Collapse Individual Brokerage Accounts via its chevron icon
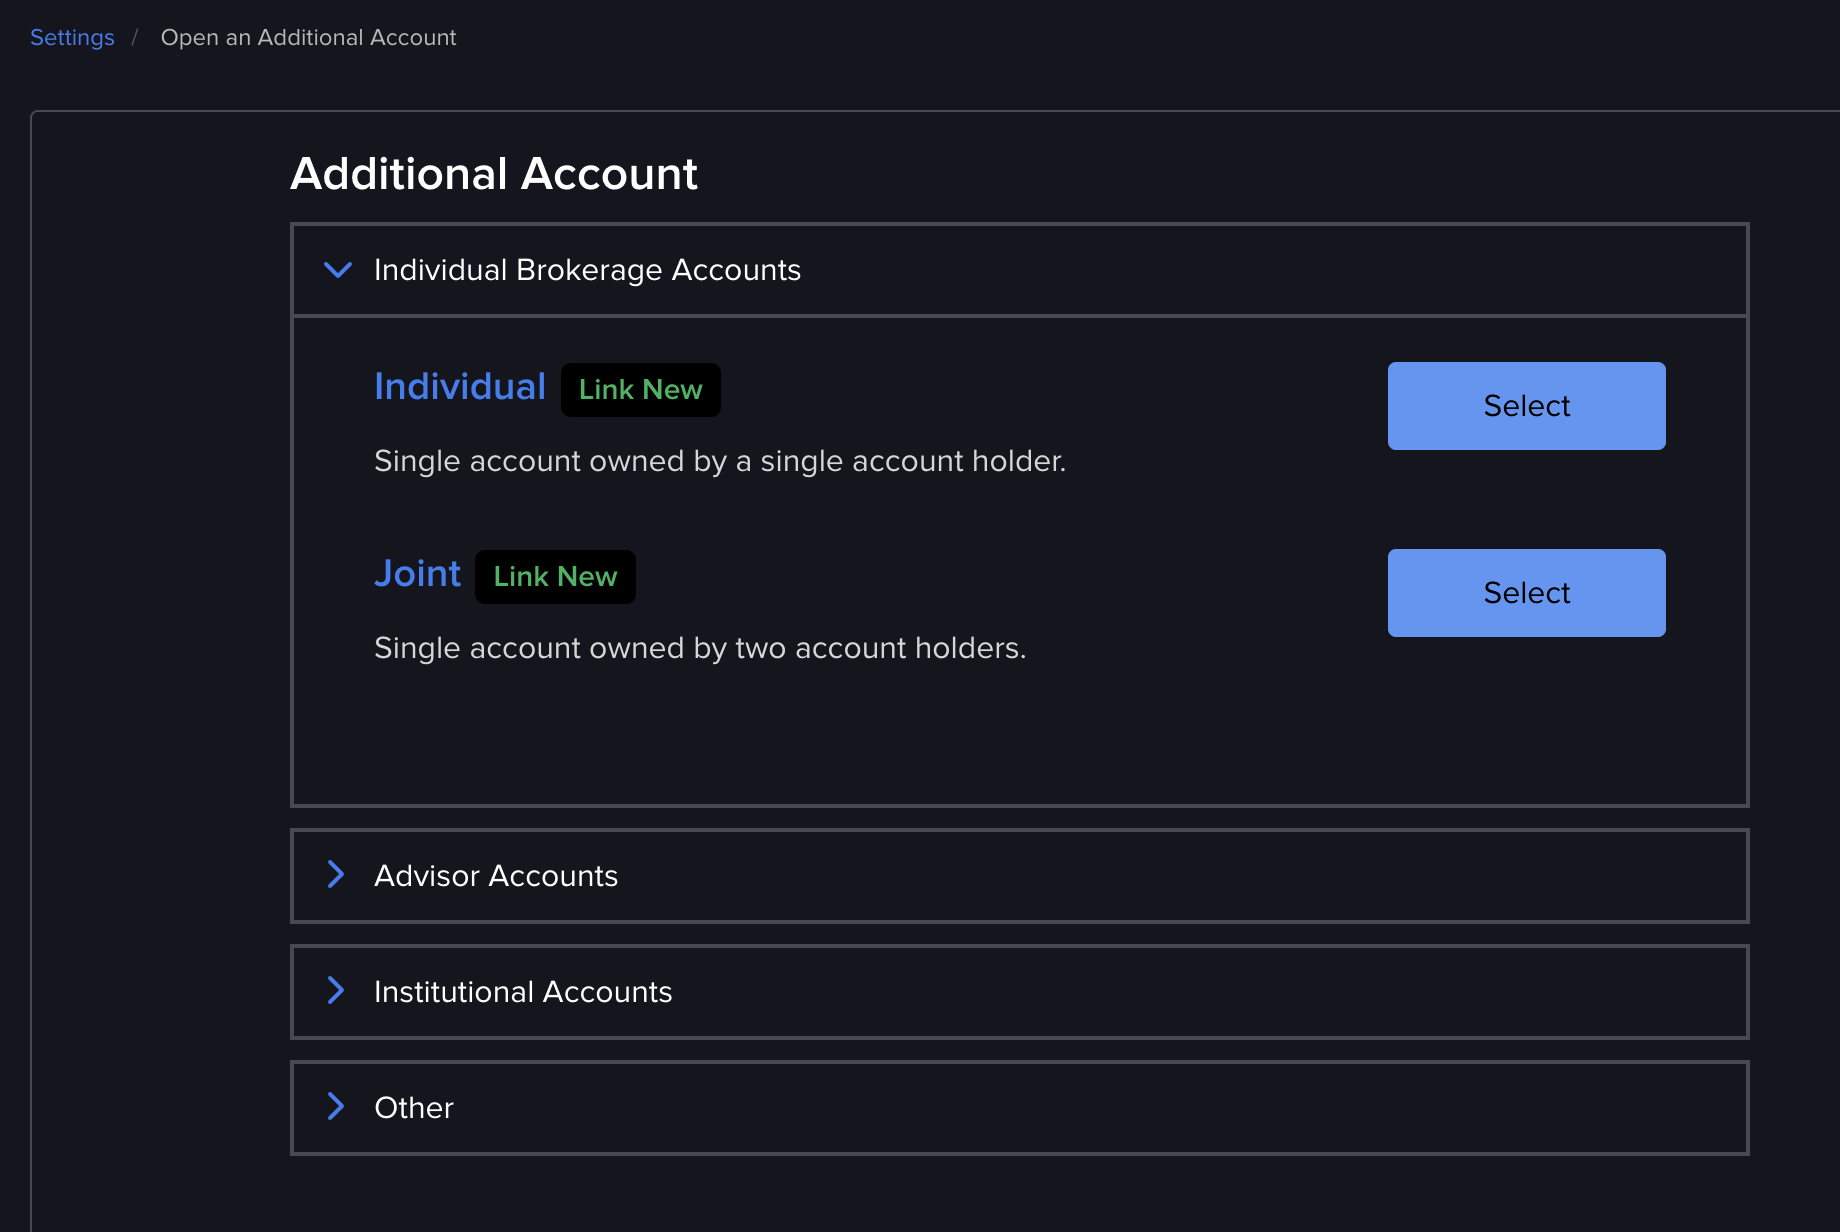The image size is (1840, 1232). (x=337, y=270)
